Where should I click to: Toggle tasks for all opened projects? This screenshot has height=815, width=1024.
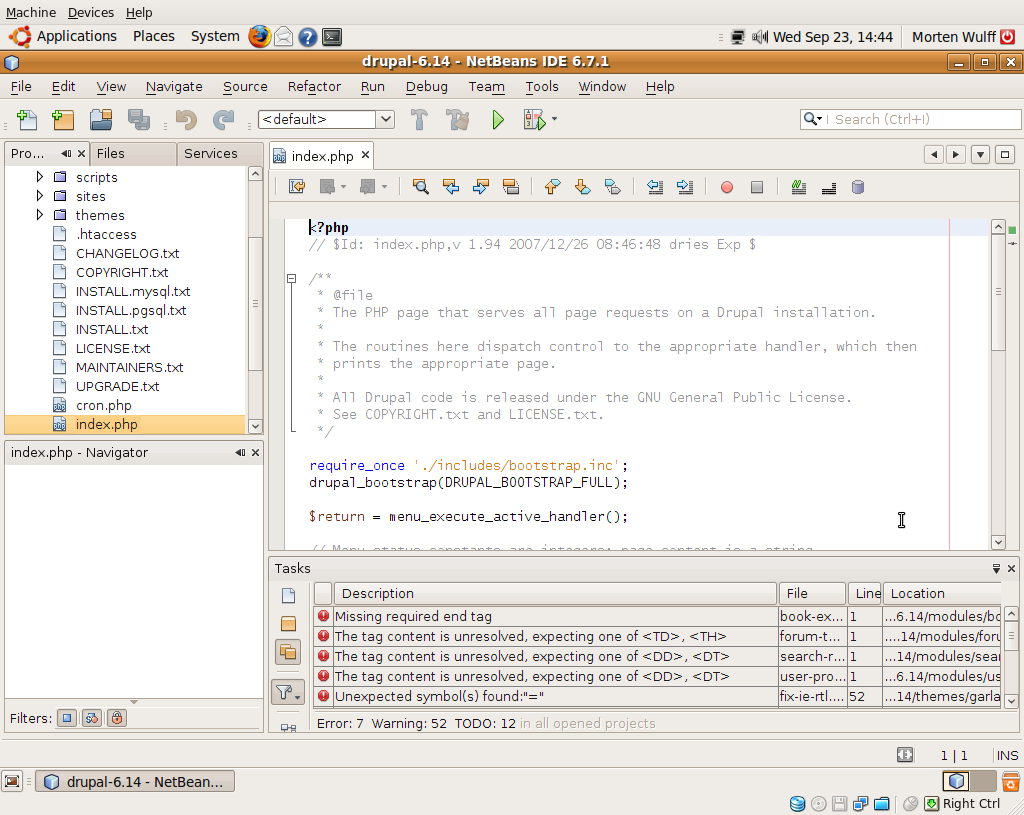coord(289,652)
